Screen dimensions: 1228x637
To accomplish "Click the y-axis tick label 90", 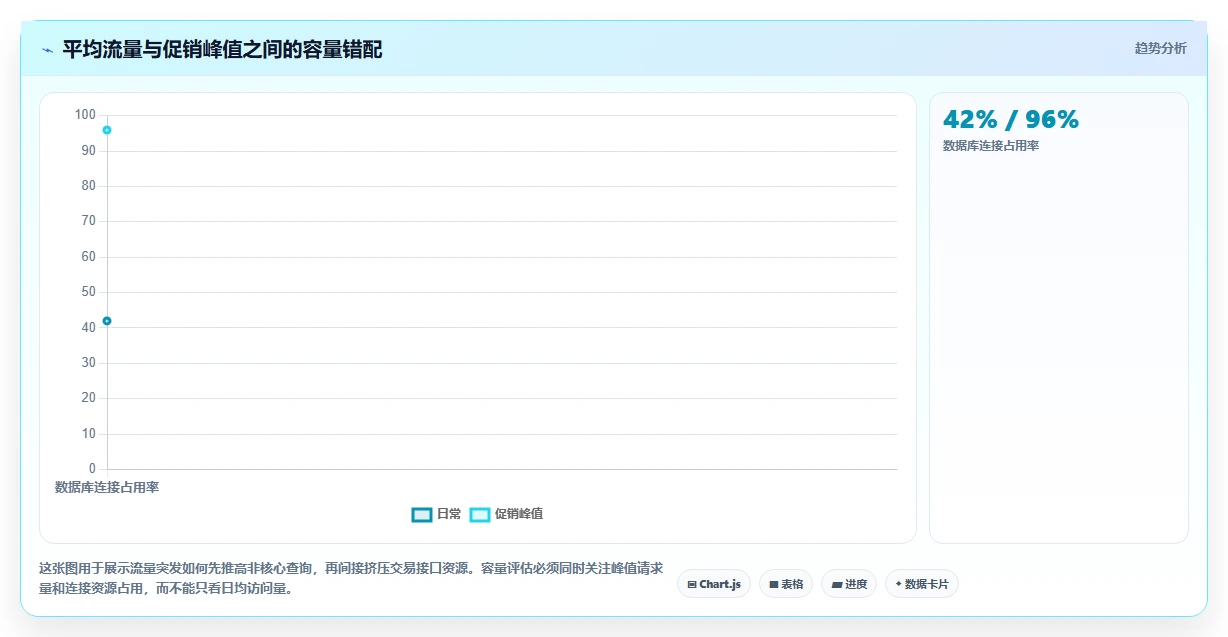I will [89, 150].
